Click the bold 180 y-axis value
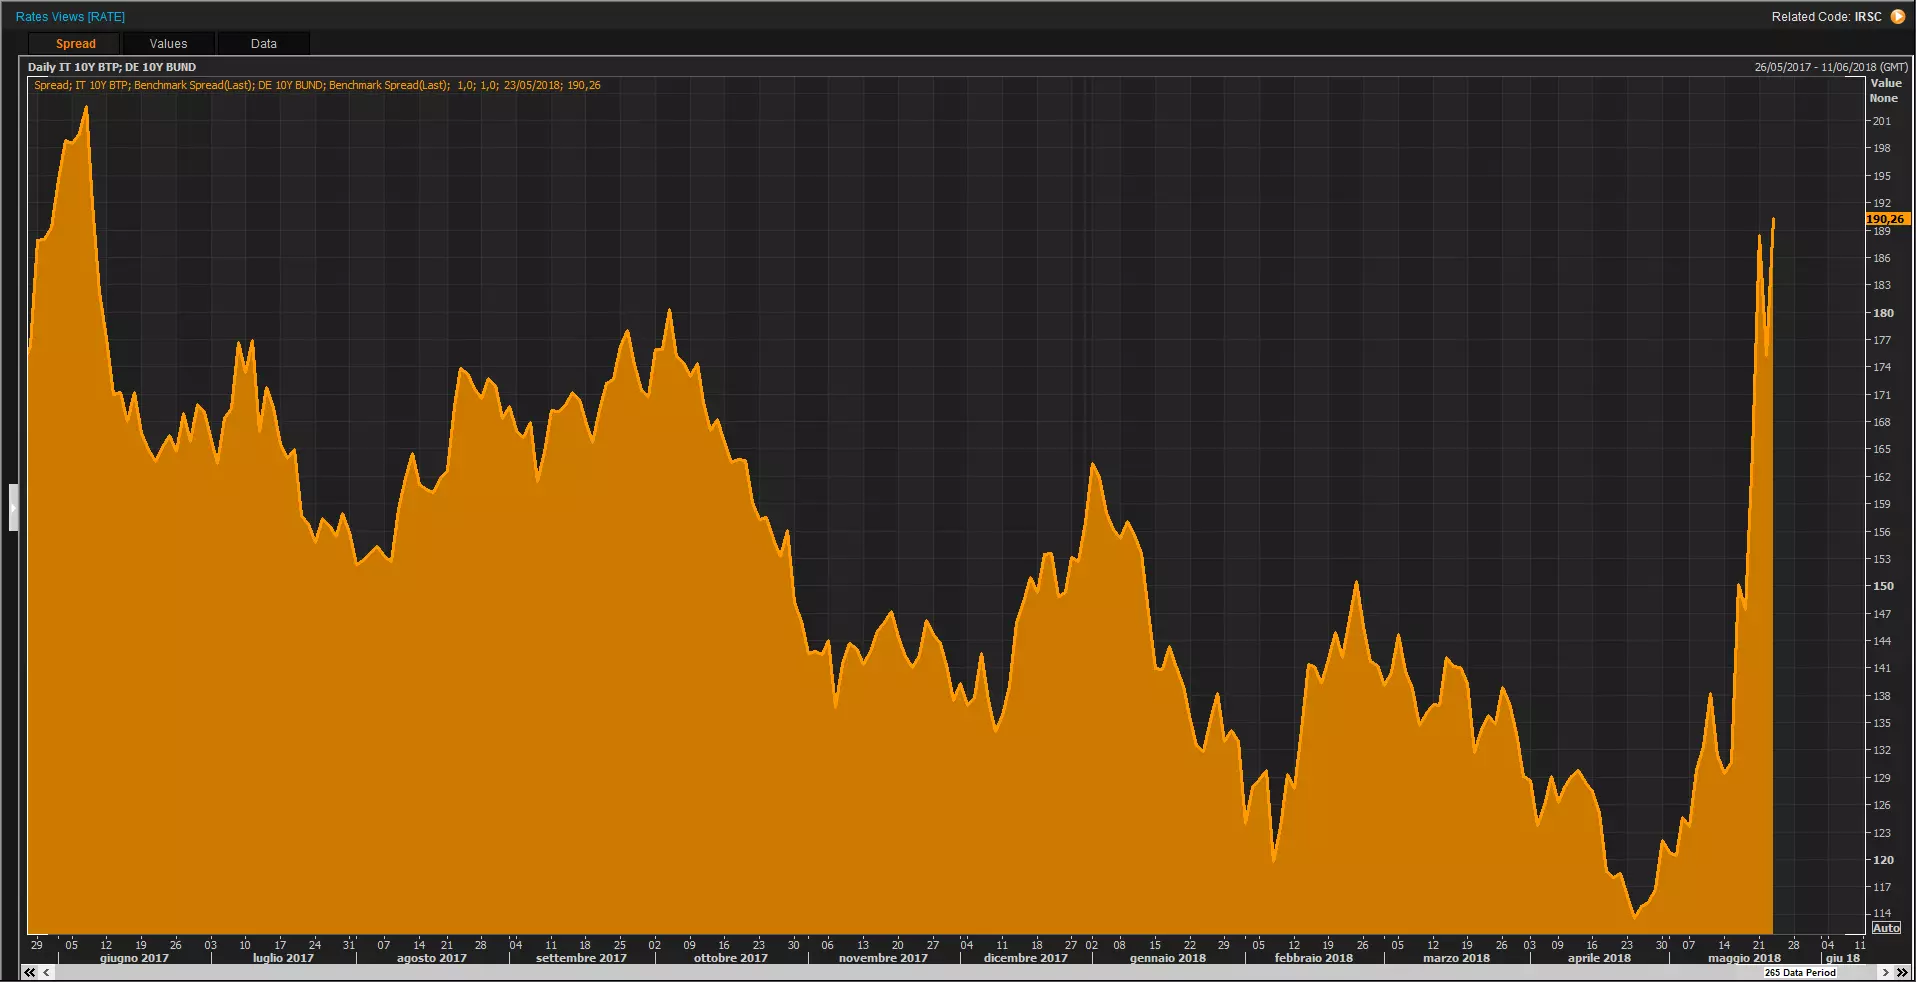This screenshot has height=982, width=1916. 1883,313
